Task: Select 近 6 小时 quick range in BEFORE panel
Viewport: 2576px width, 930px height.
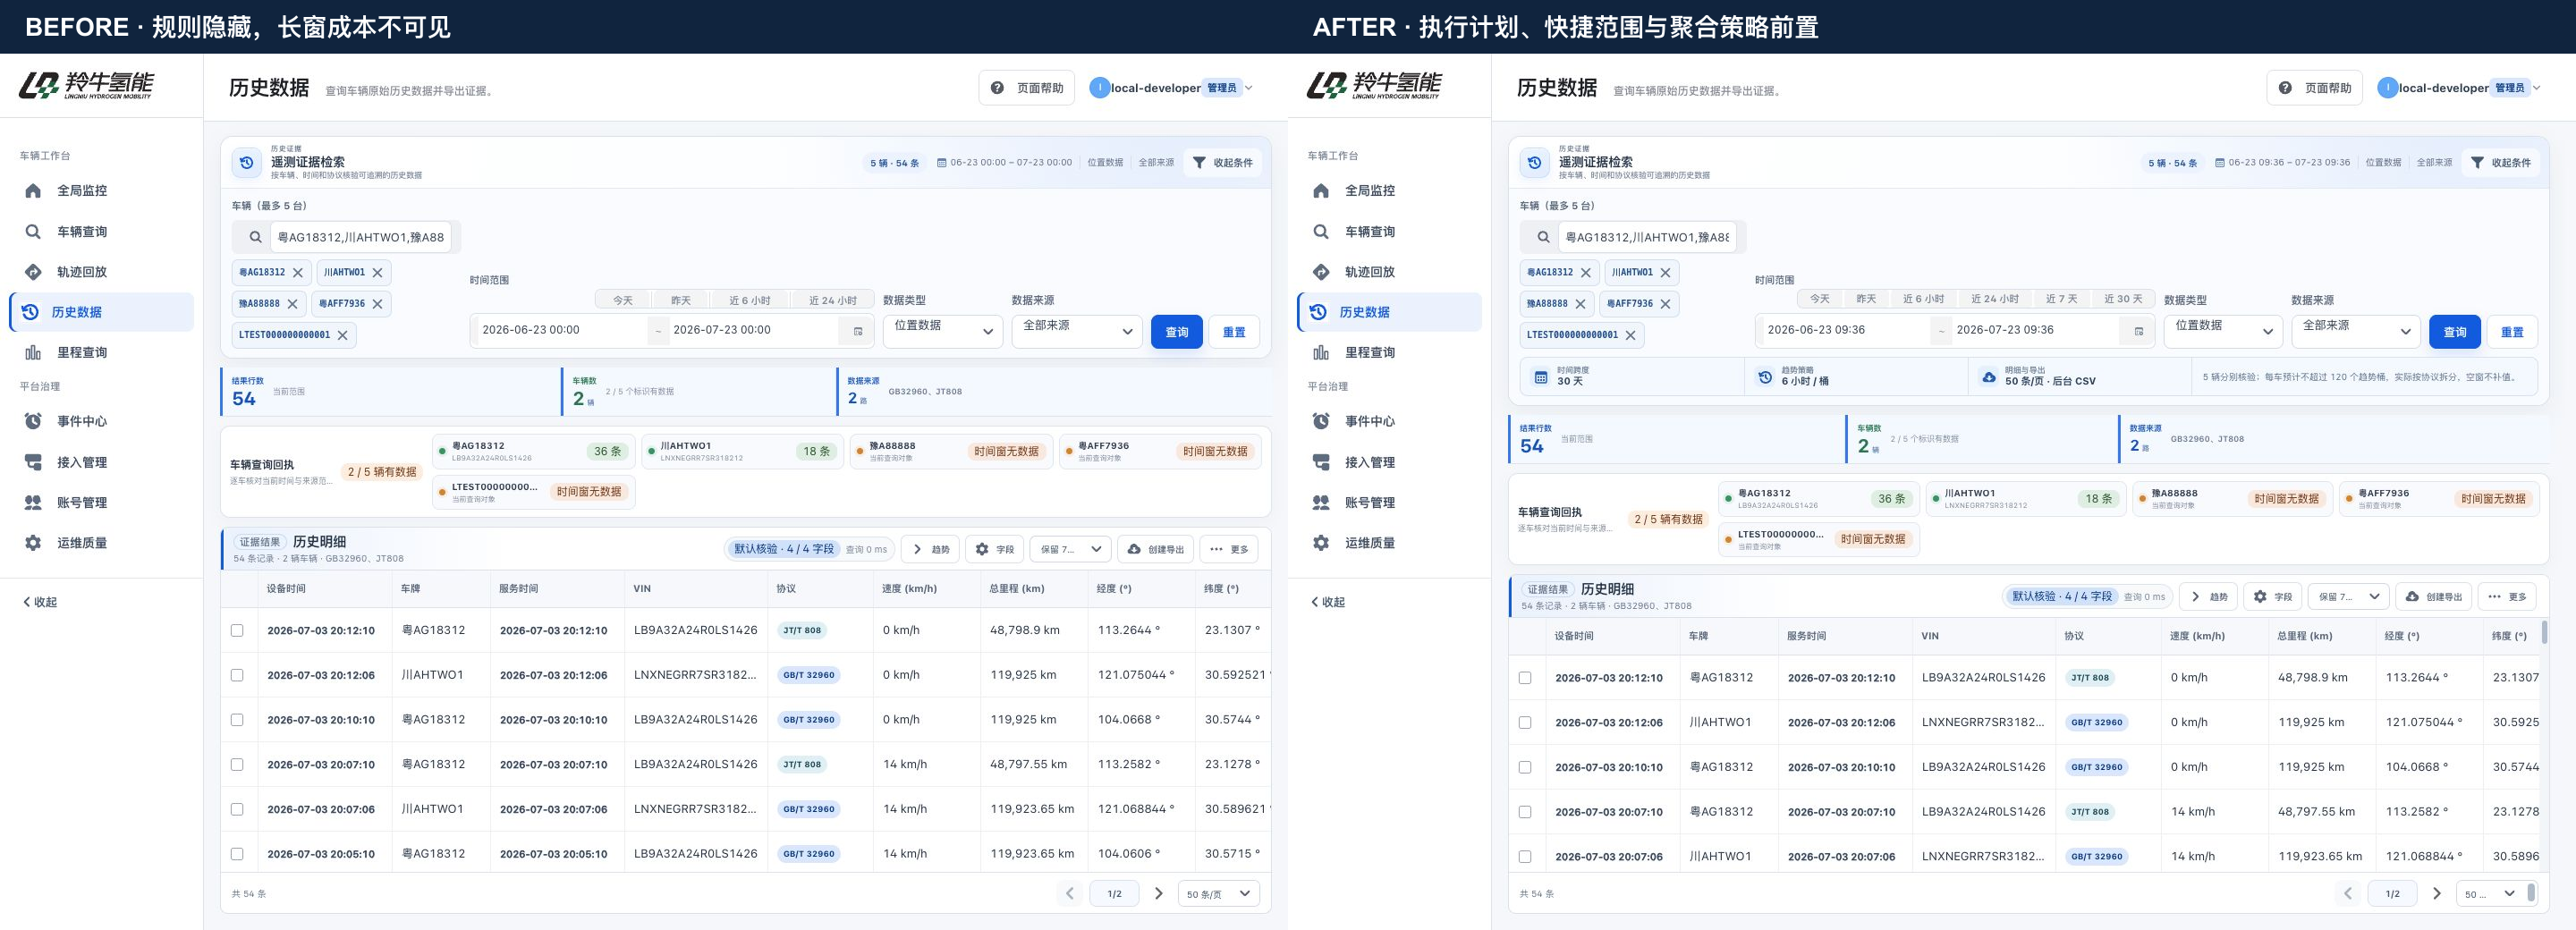Action: [x=749, y=300]
